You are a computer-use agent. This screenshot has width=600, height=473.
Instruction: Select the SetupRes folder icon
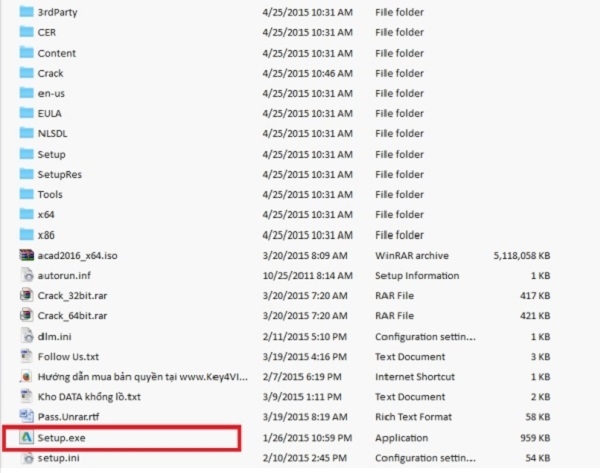(x=26, y=174)
